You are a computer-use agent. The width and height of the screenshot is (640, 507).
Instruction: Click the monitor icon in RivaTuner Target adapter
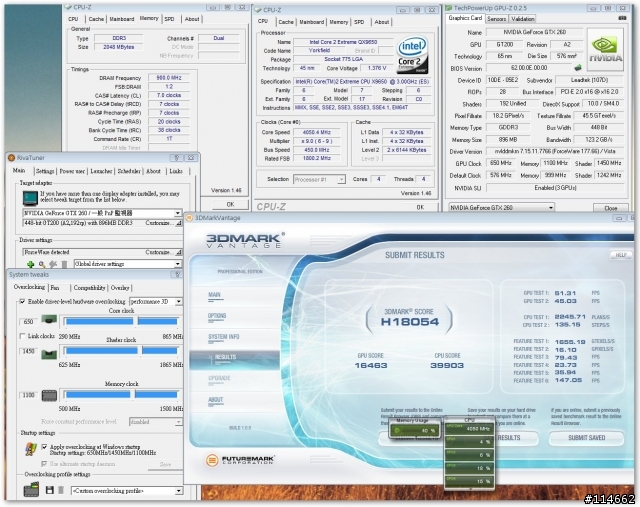30,198
